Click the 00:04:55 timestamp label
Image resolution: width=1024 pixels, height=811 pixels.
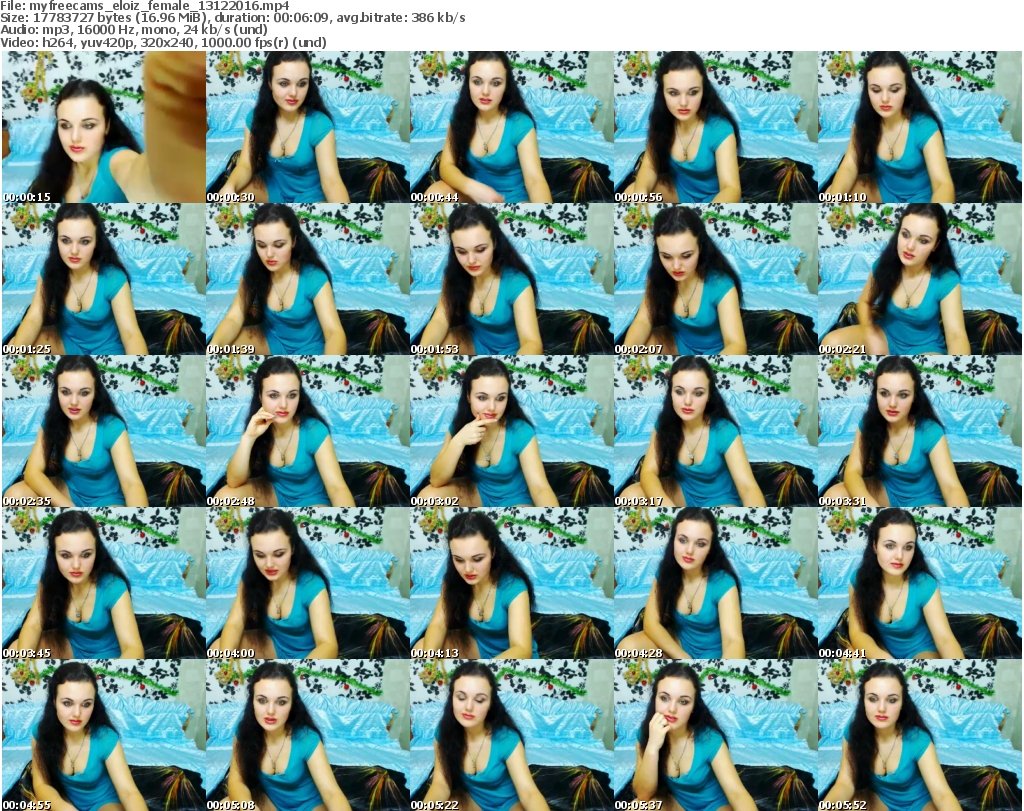click(x=26, y=804)
